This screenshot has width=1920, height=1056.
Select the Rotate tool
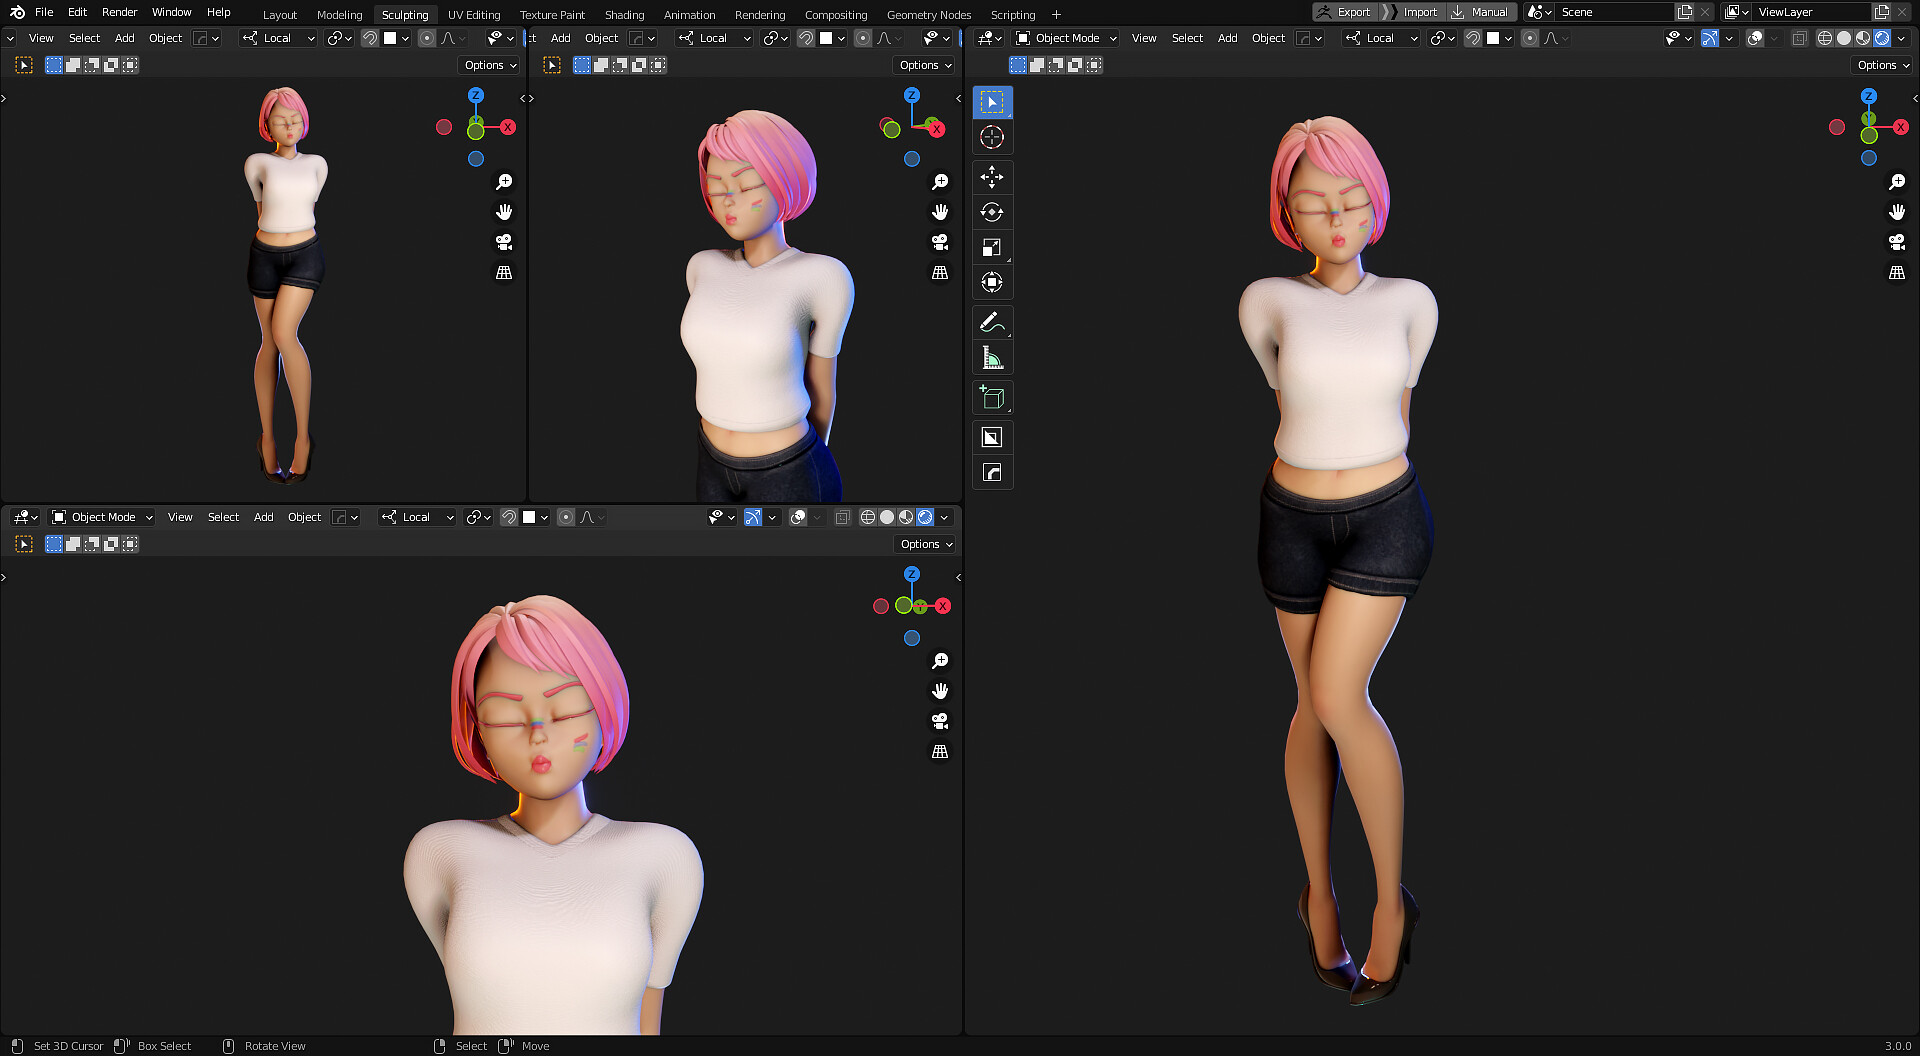[x=992, y=212]
